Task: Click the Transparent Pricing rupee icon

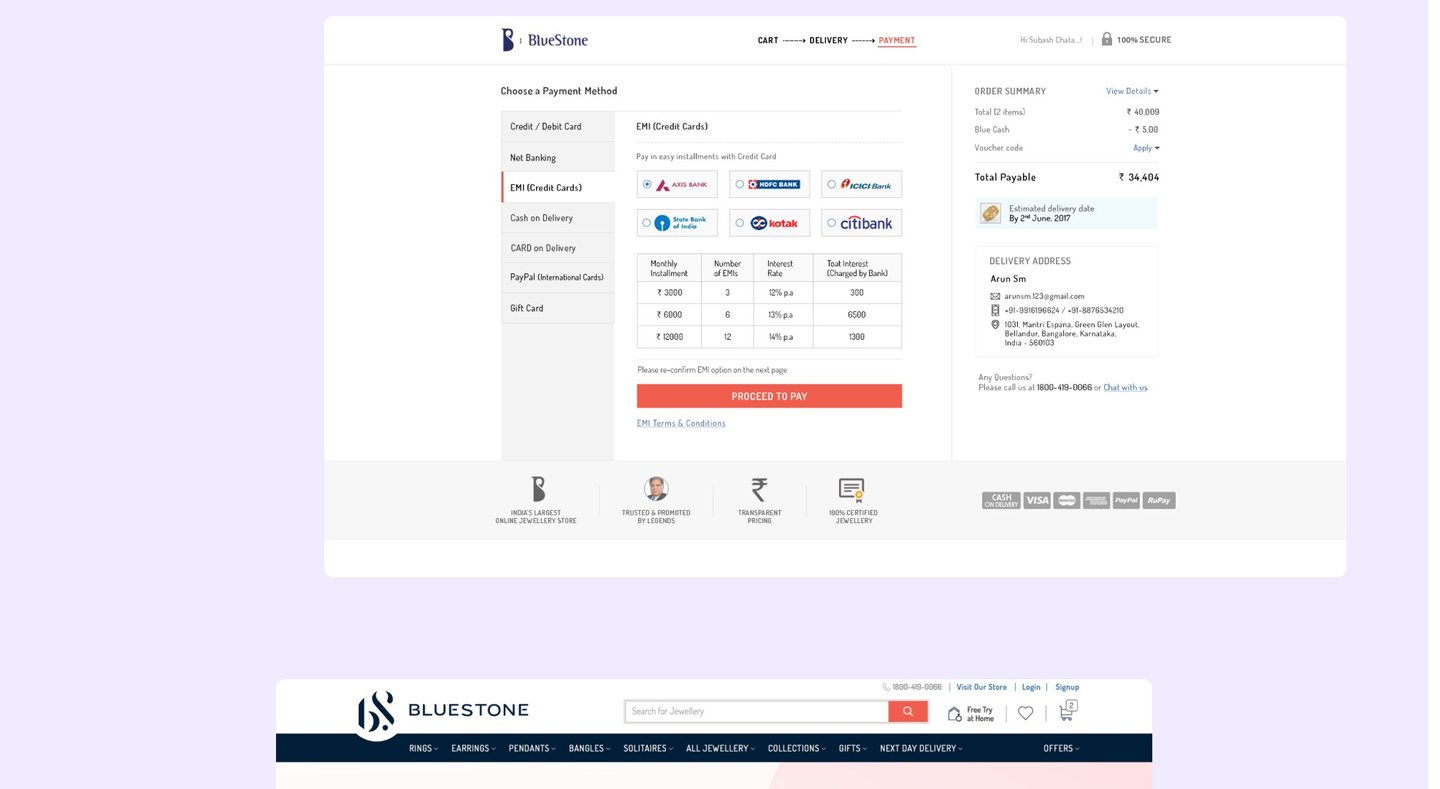Action: pos(760,489)
